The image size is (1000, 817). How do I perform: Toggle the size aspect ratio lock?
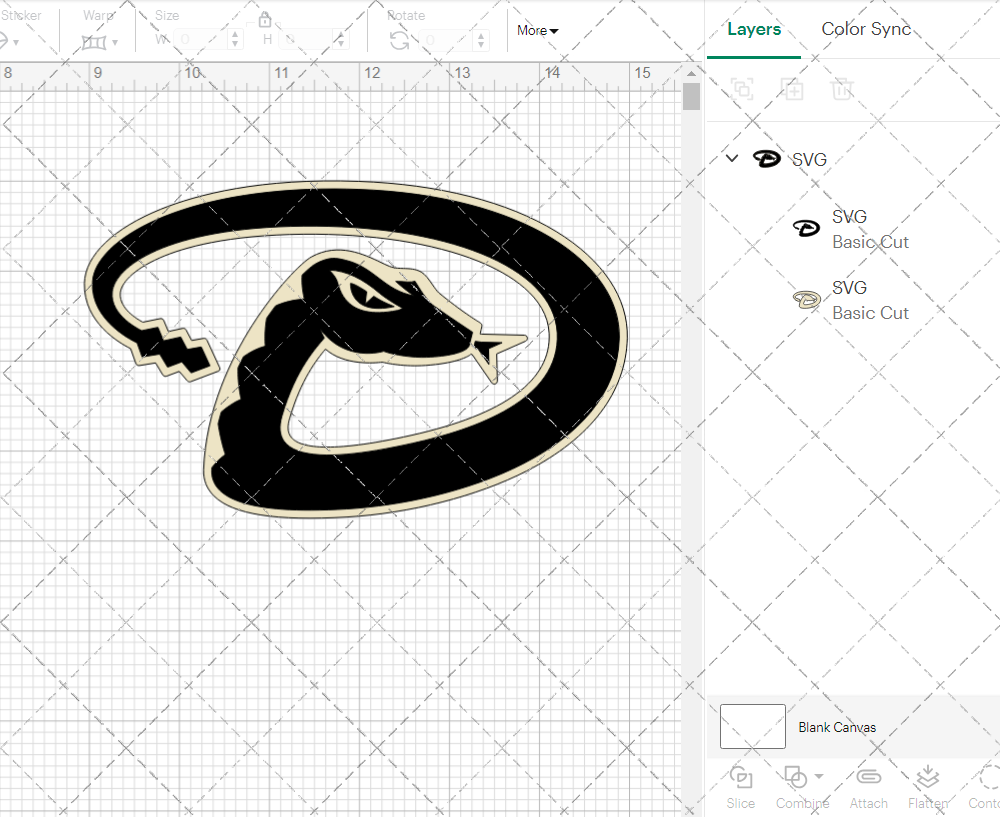pos(265,20)
